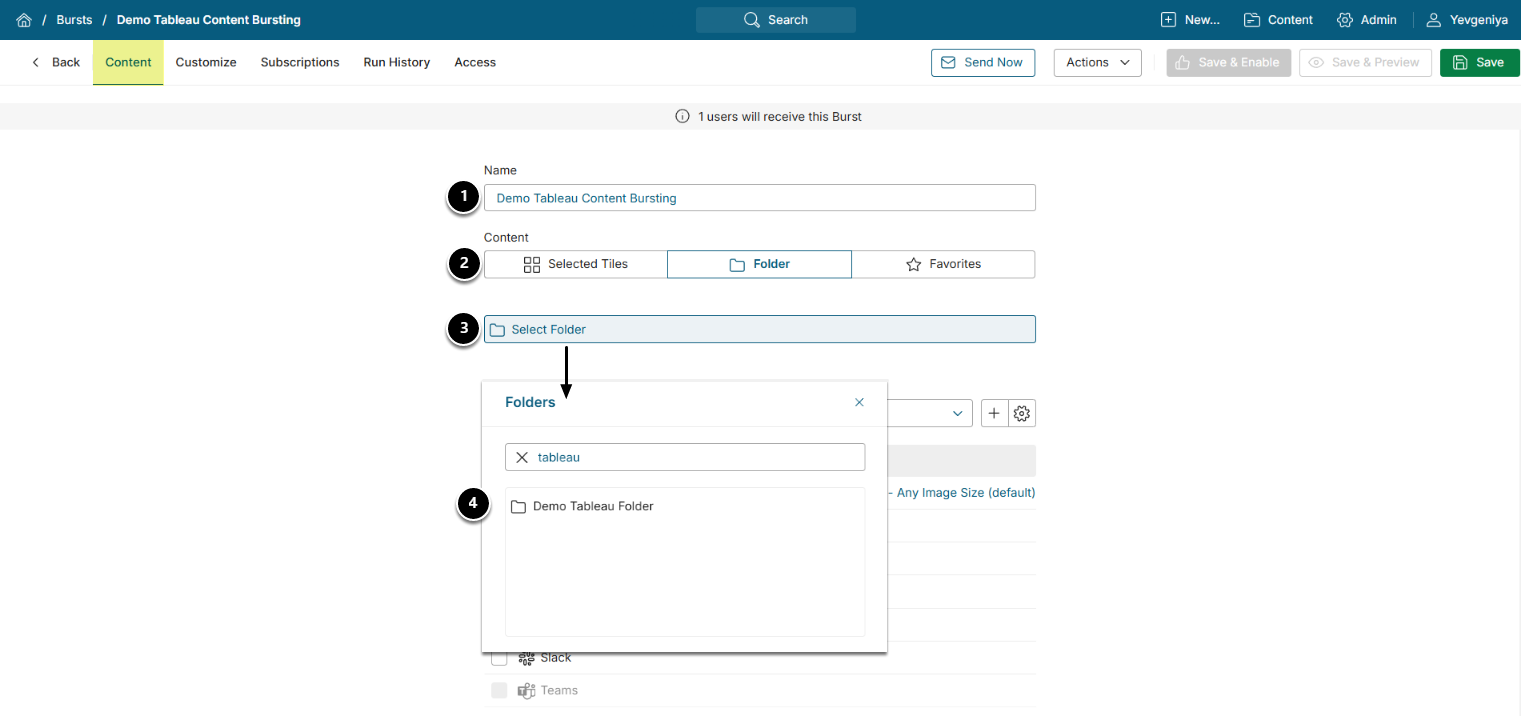Click the folder search field containing tableau
Screen dimensions: 1521x716
(x=685, y=457)
